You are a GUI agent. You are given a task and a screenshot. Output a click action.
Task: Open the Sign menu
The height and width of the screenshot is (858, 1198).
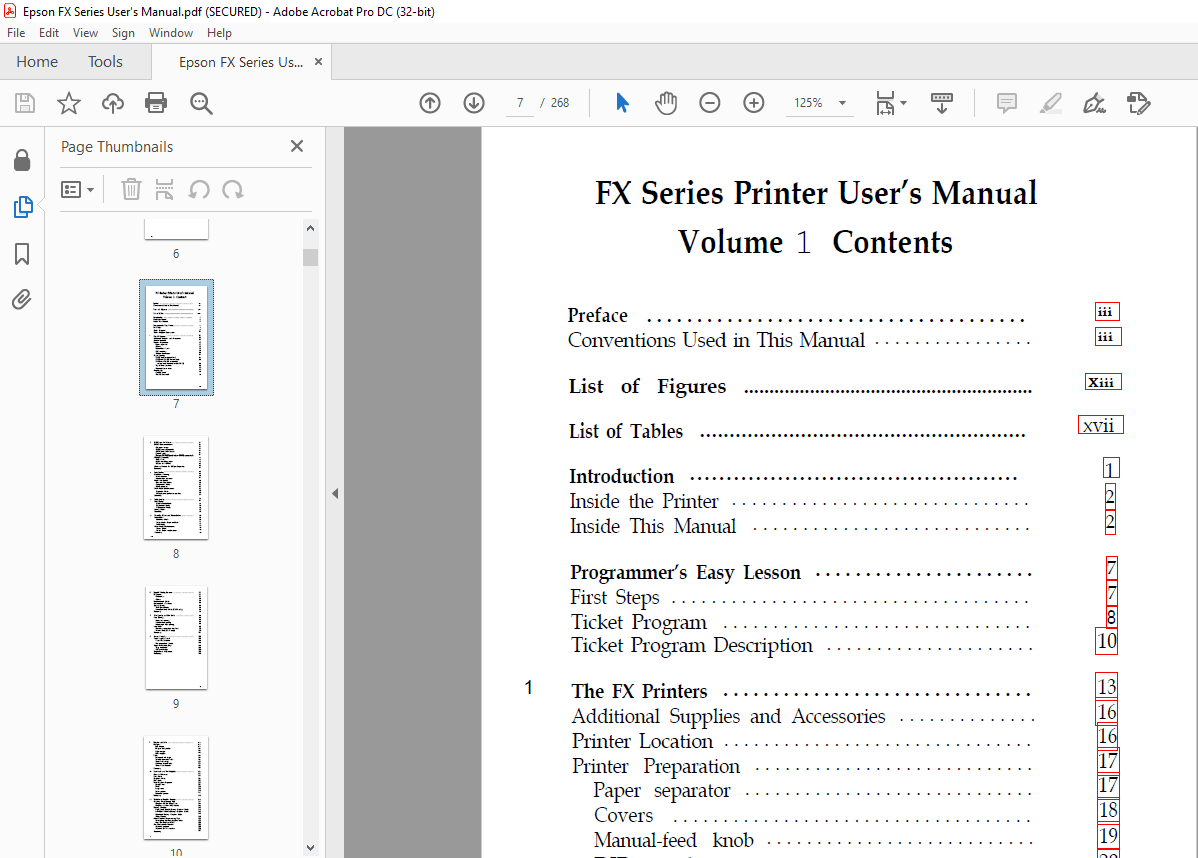[x=123, y=33]
